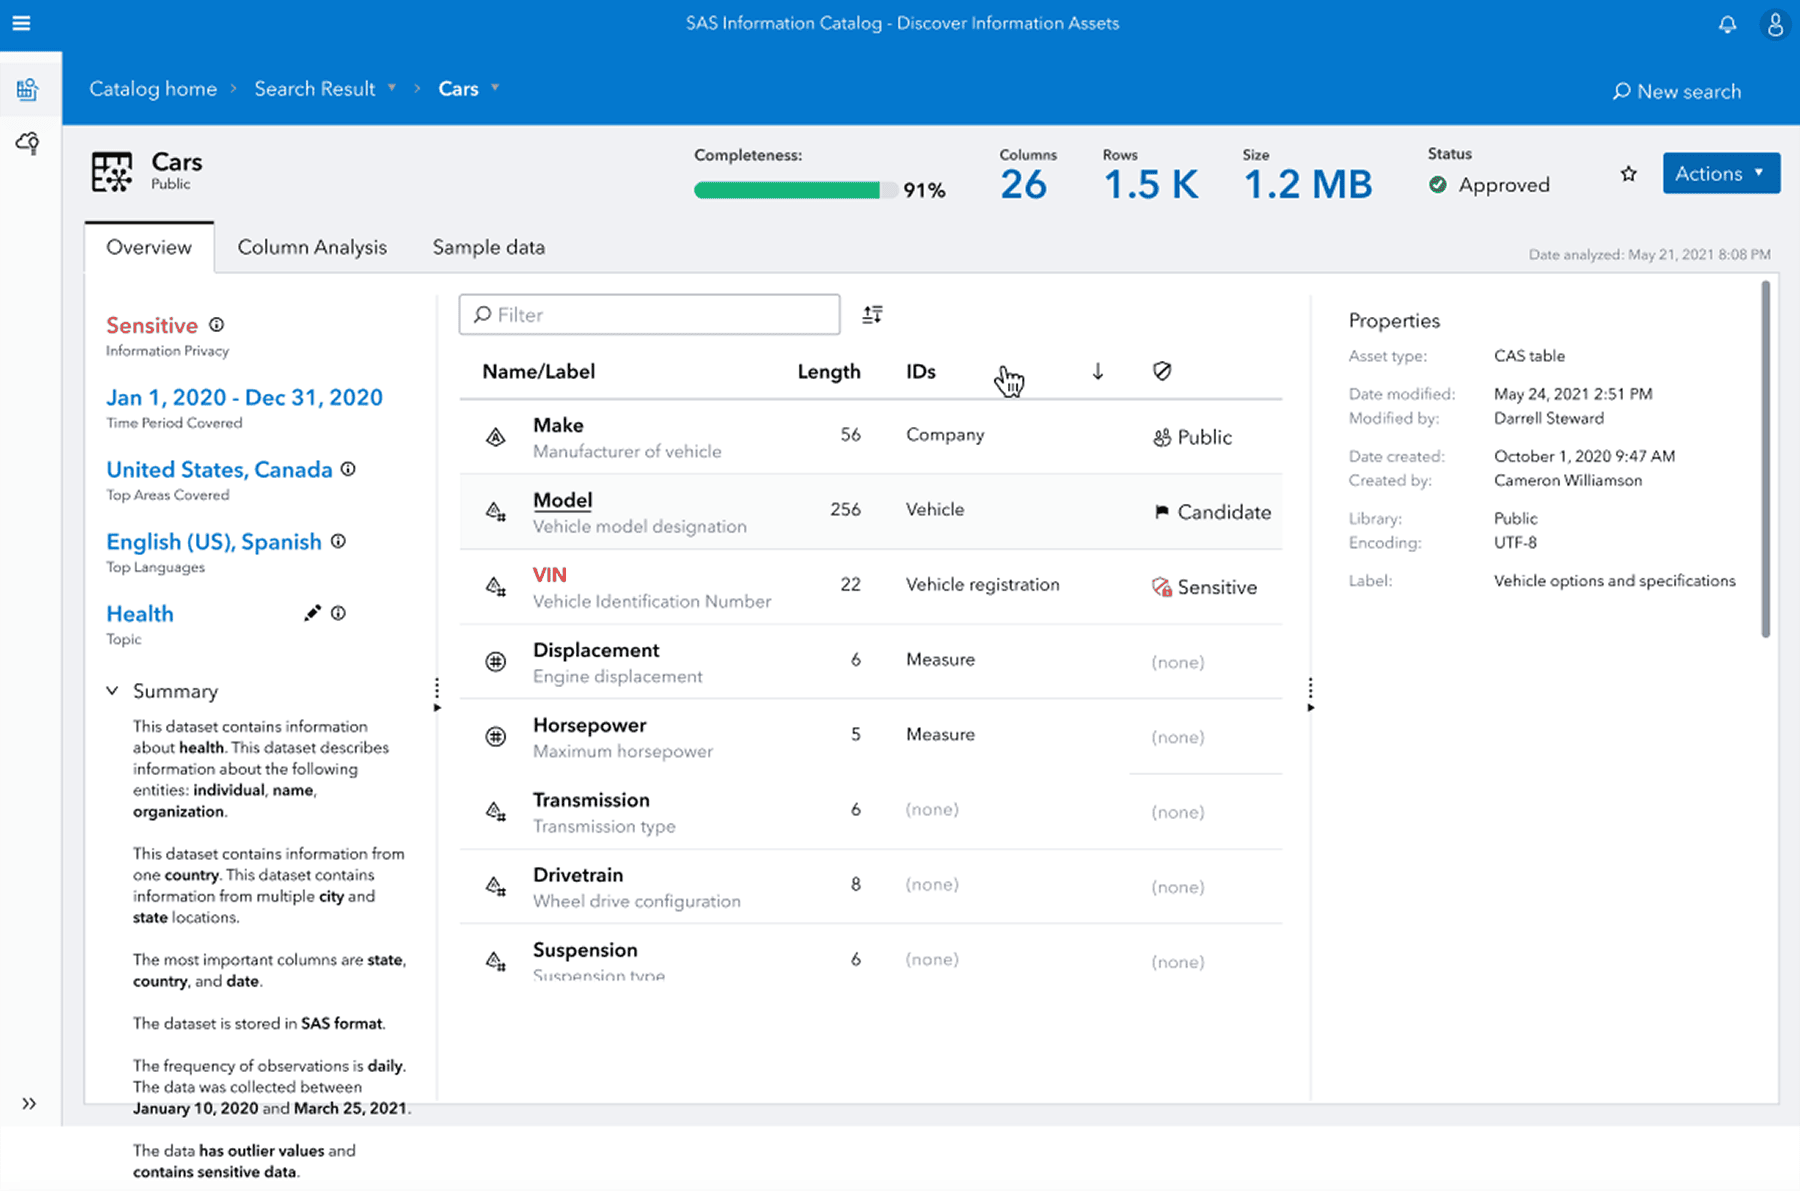Viewport: 1800px width, 1191px height.
Task: Select the catalog discovery sidebar icon
Action: (29, 88)
